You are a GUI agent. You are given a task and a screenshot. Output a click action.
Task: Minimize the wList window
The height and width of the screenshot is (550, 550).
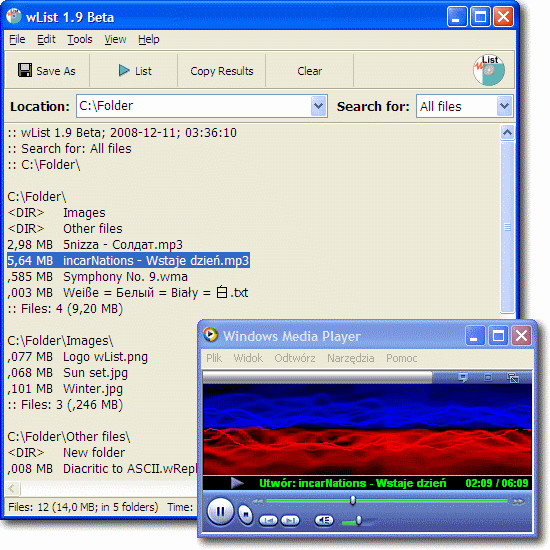point(457,16)
